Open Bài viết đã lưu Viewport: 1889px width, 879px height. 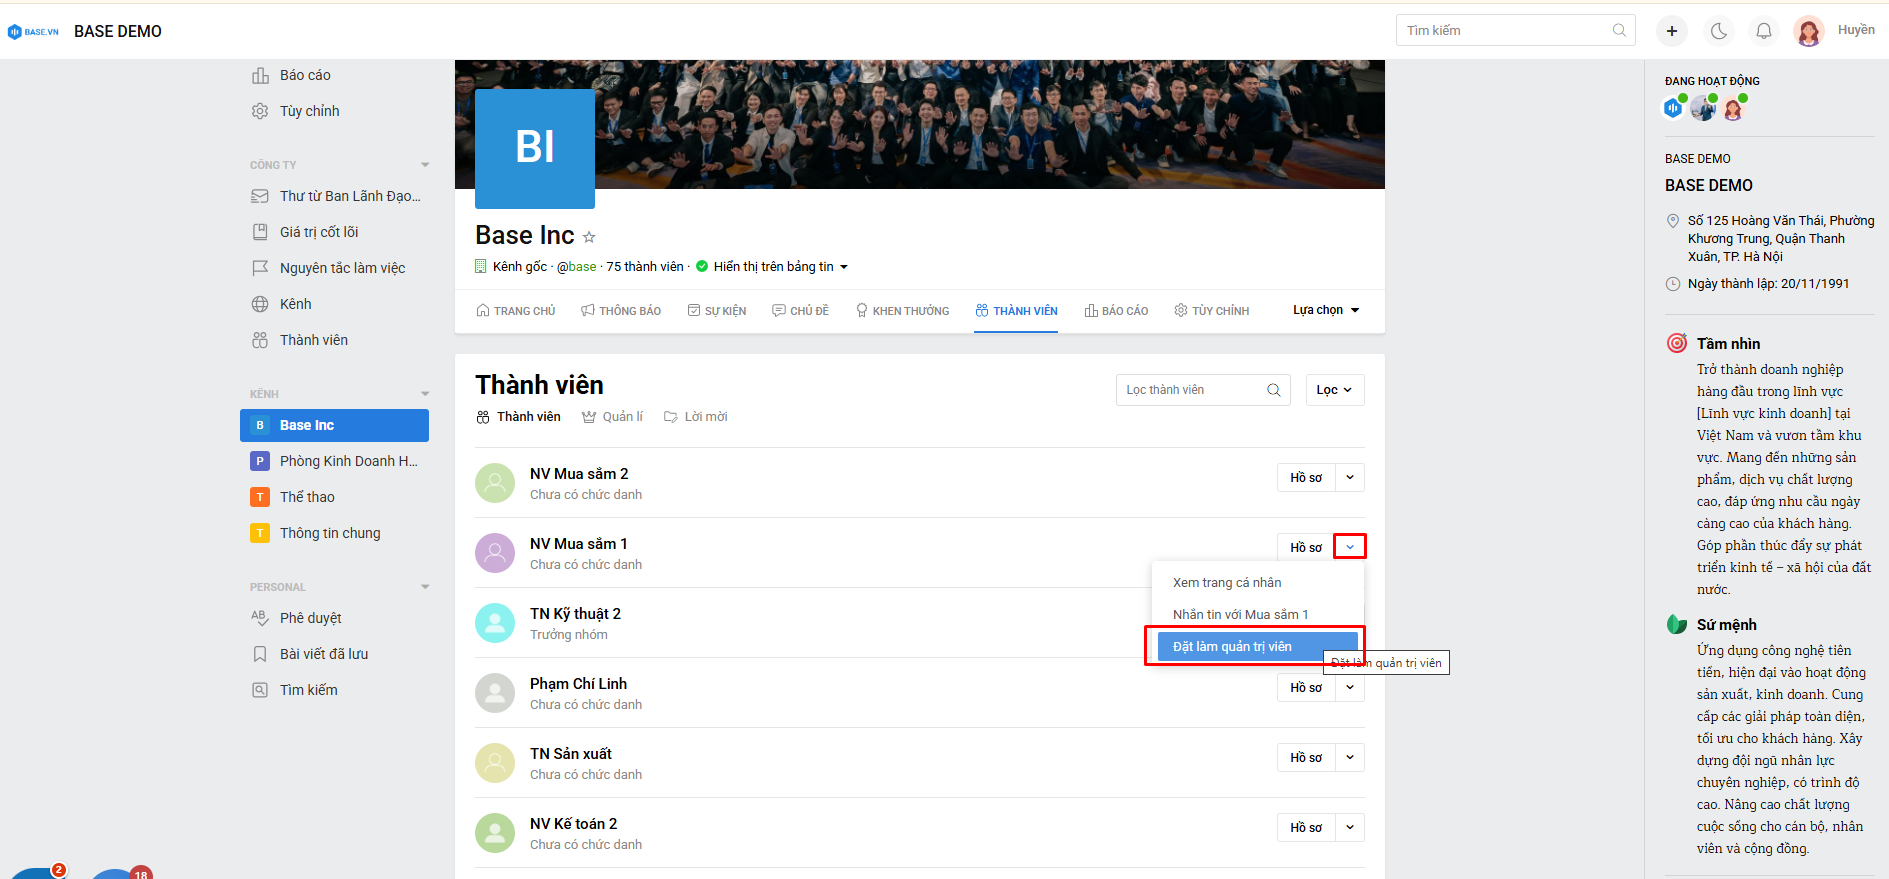[x=323, y=654]
